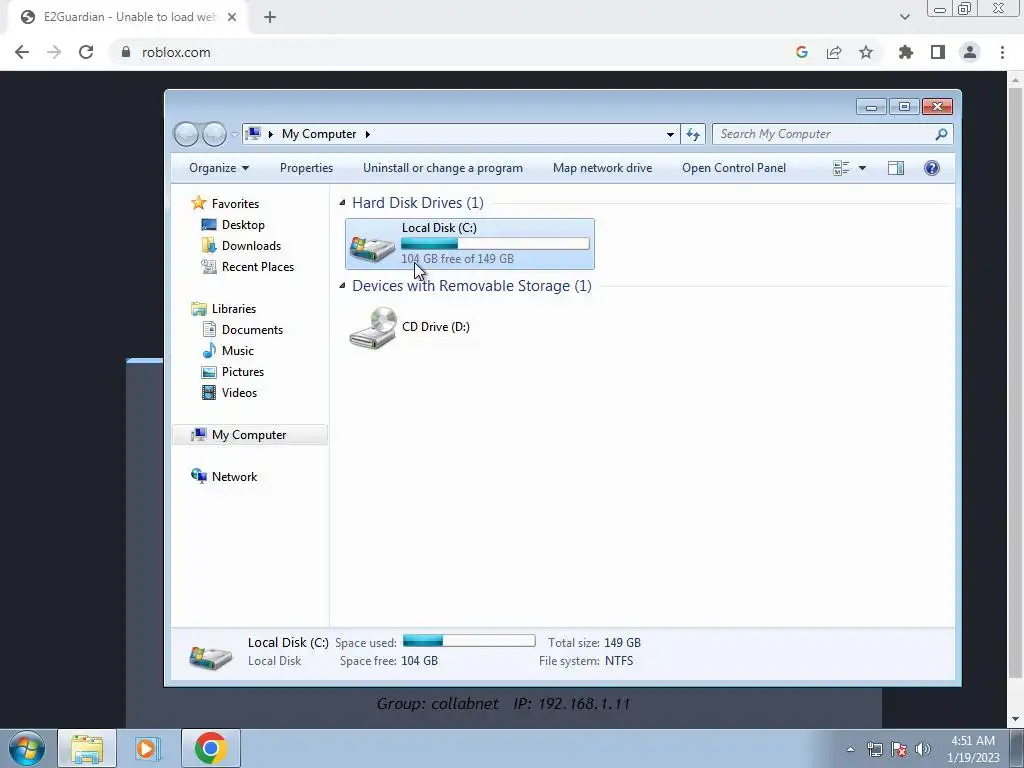This screenshot has width=1024, height=768.
Task: Open the volume speaker icon
Action: [922, 749]
